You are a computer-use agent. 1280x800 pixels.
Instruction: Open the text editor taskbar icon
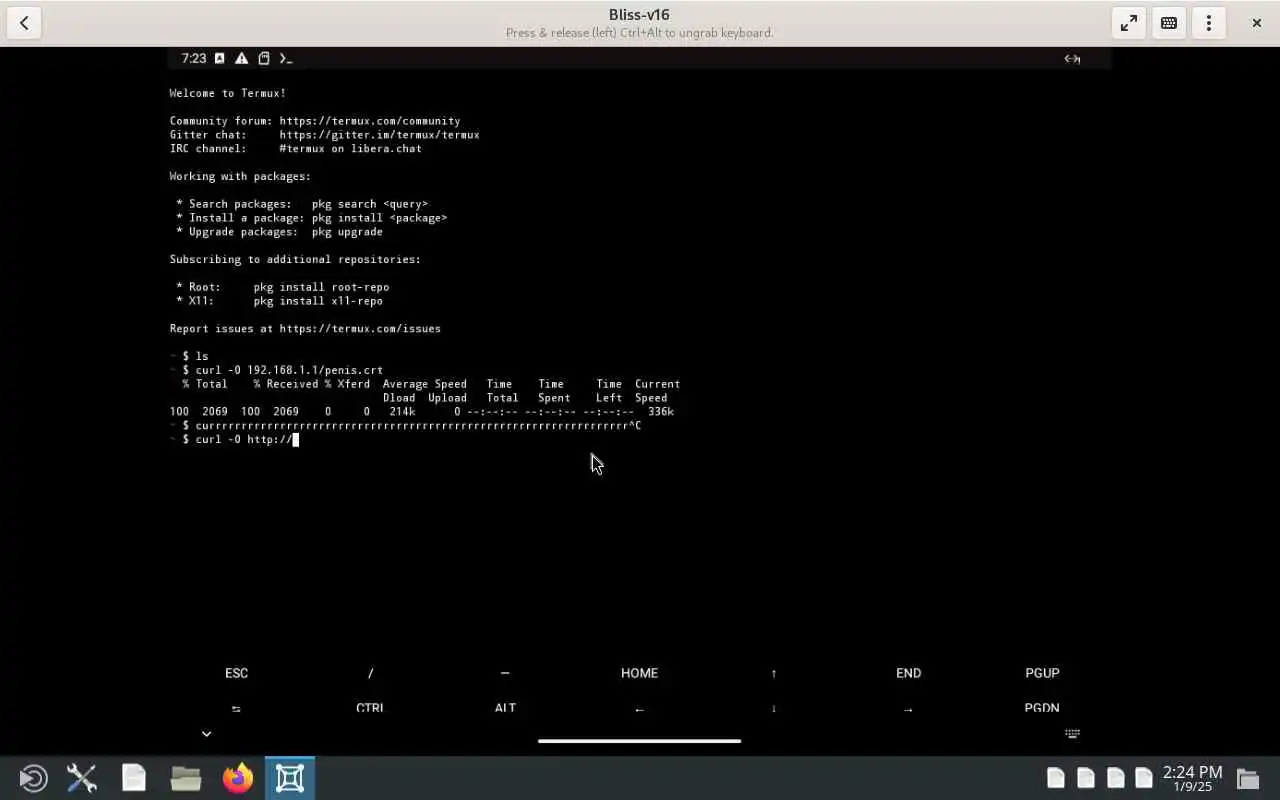(134, 778)
